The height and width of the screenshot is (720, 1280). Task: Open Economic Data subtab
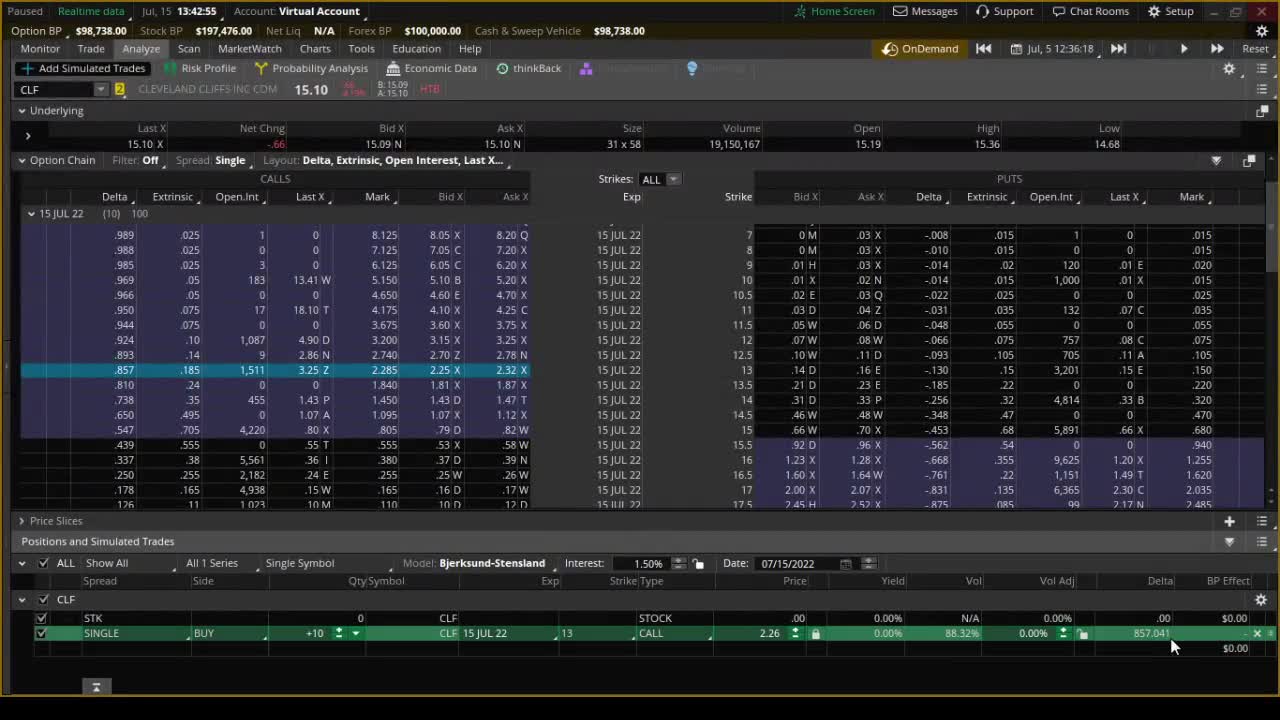click(431, 68)
